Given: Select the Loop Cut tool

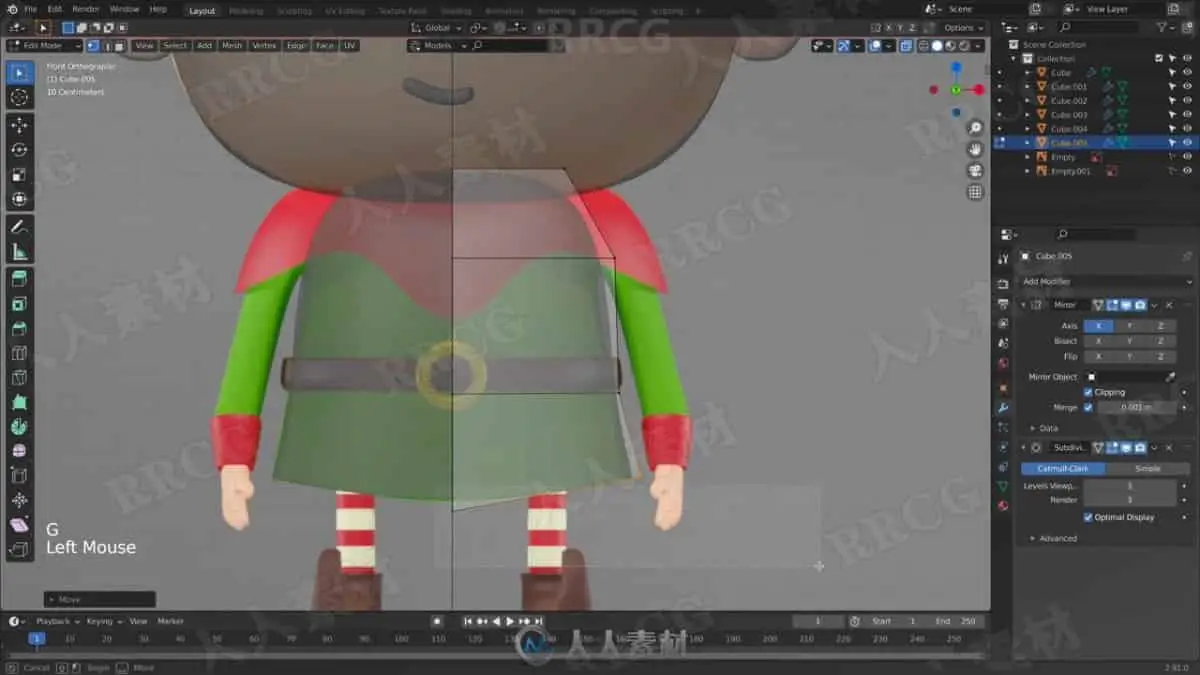Looking at the screenshot, I should (x=19, y=353).
